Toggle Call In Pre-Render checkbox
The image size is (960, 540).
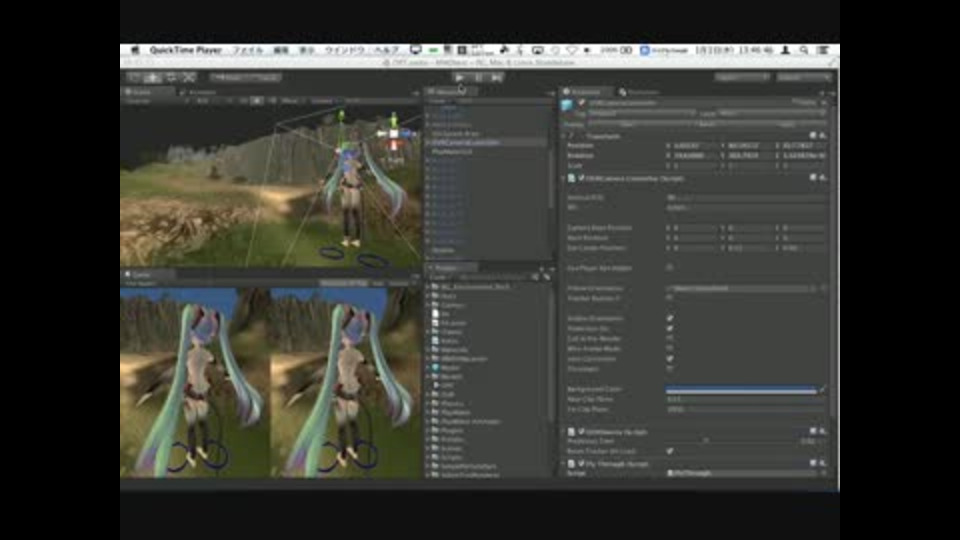point(669,338)
